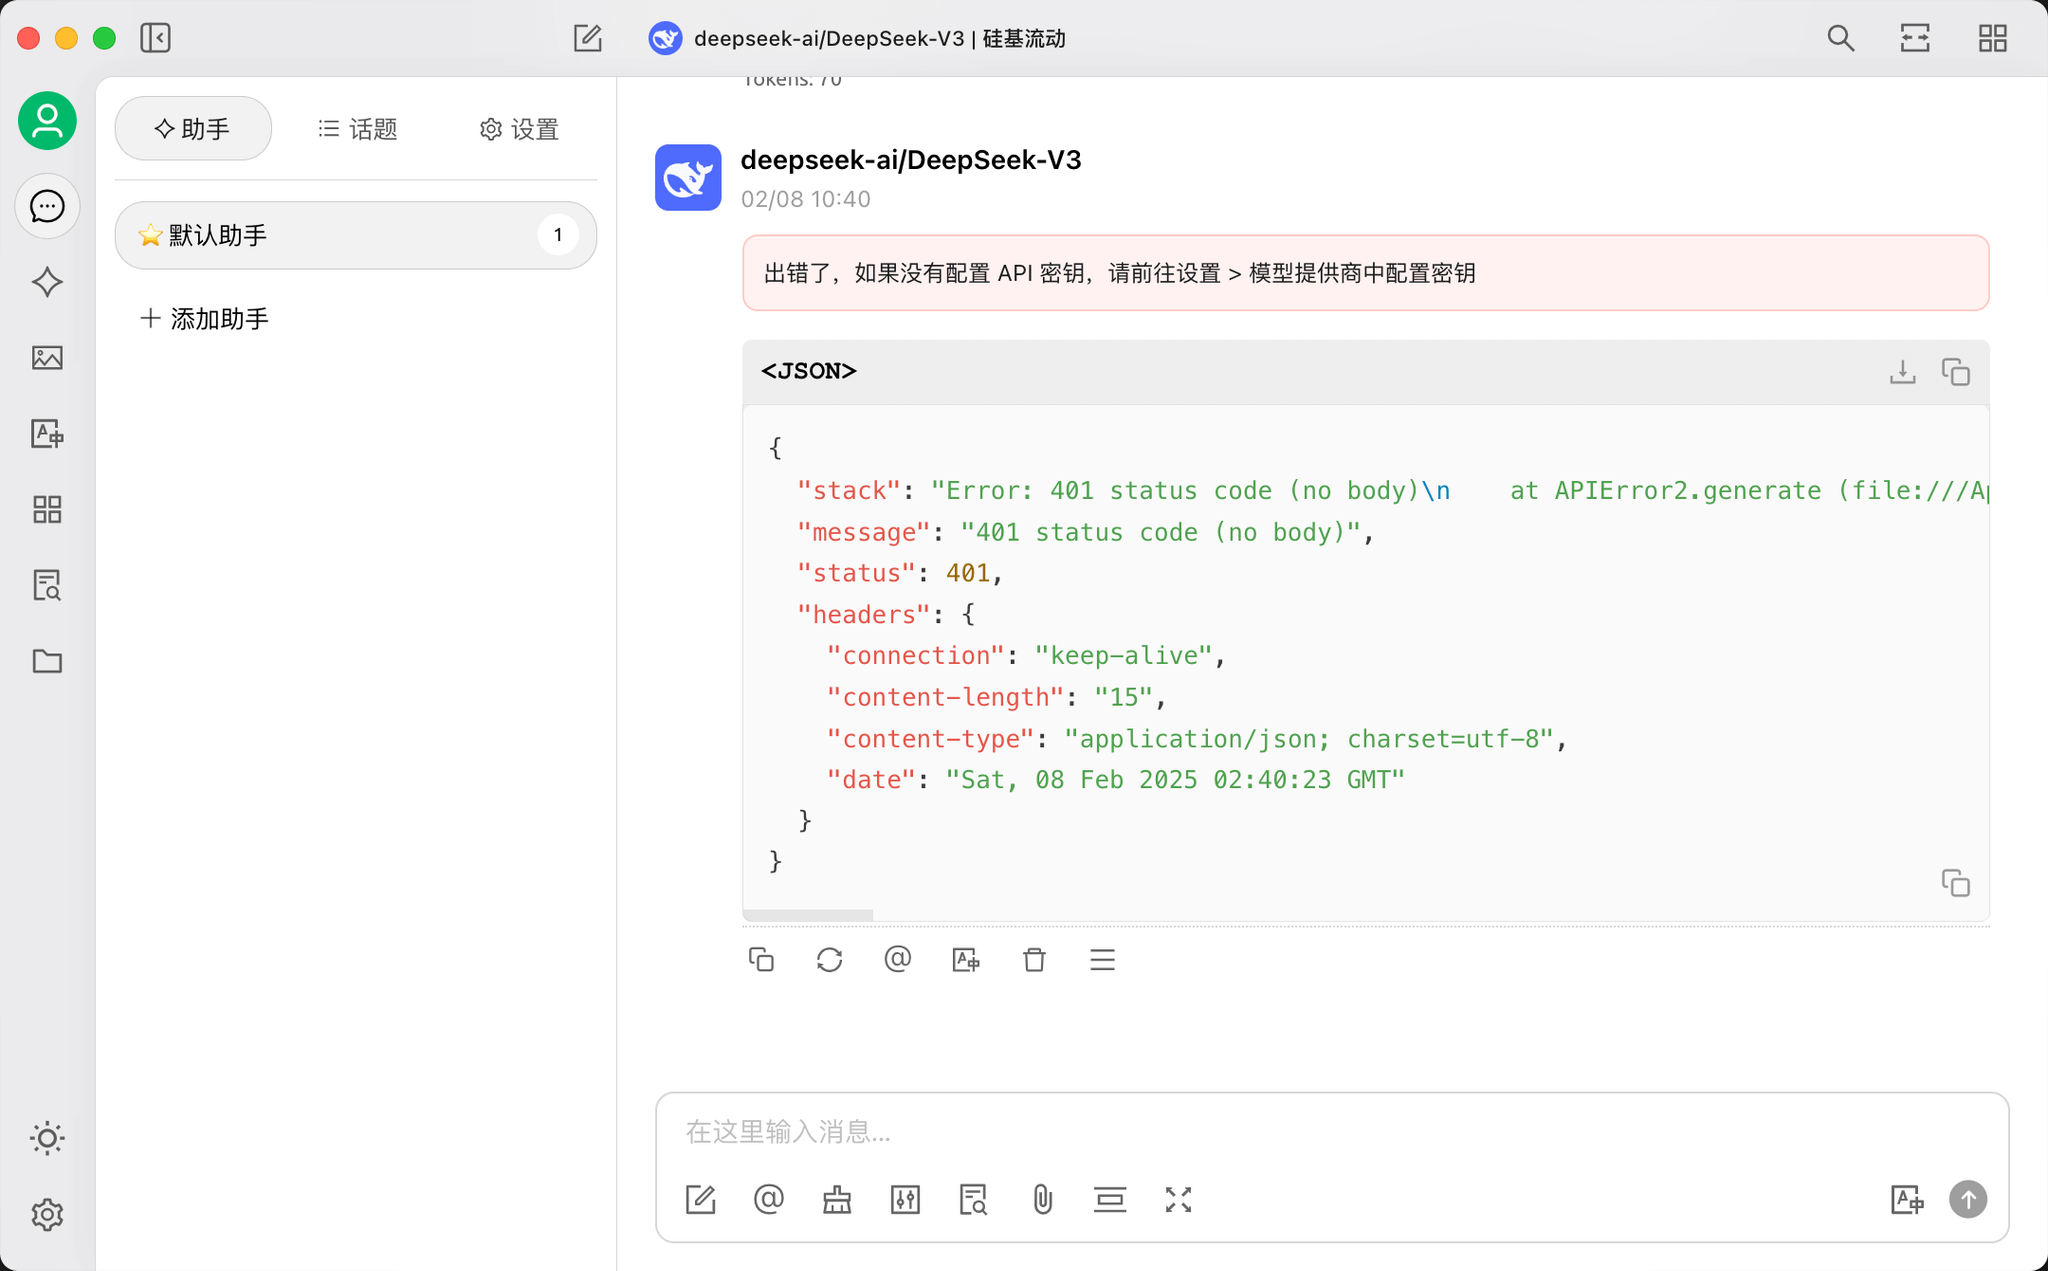The width and height of the screenshot is (2048, 1271).
Task: Open the settings sliders icon in input bar
Action: pyautogui.click(x=905, y=1199)
